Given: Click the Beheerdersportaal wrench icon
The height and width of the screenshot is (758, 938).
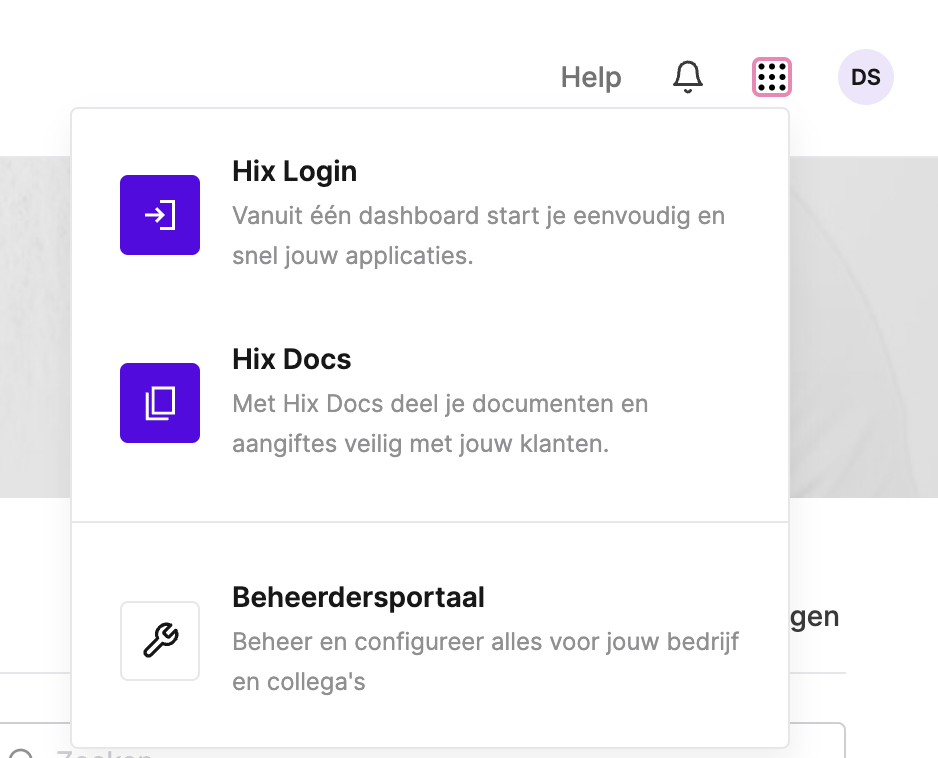Looking at the screenshot, I should [x=160, y=641].
